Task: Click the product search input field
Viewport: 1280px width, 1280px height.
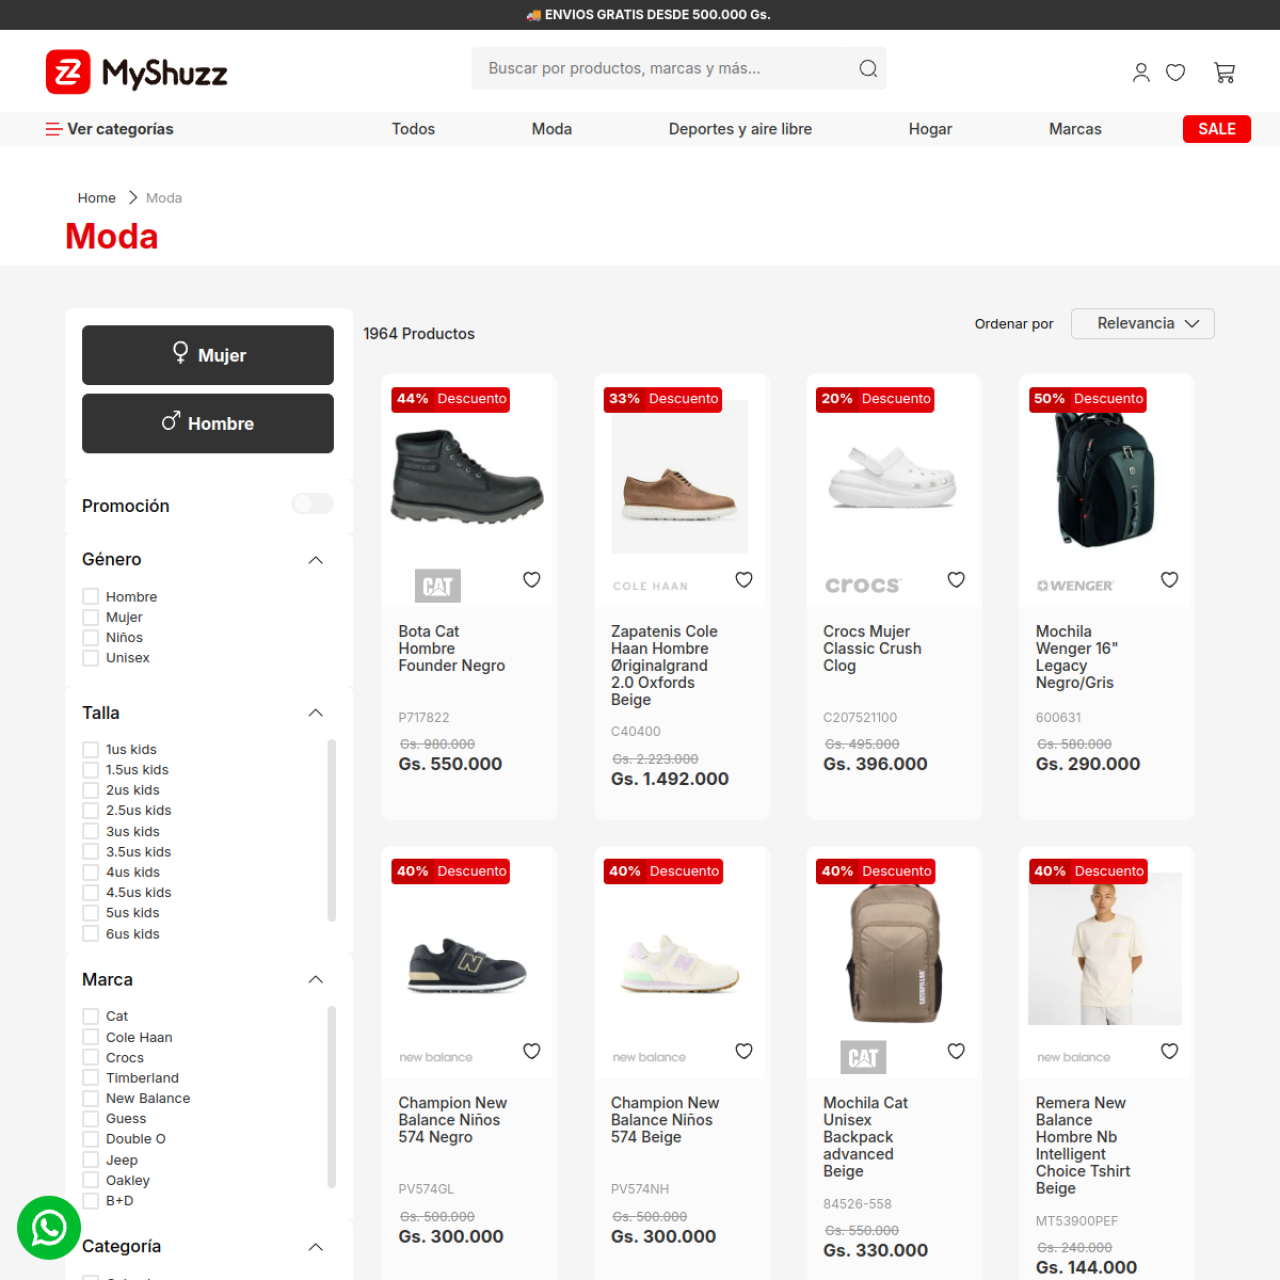Action: coord(665,68)
